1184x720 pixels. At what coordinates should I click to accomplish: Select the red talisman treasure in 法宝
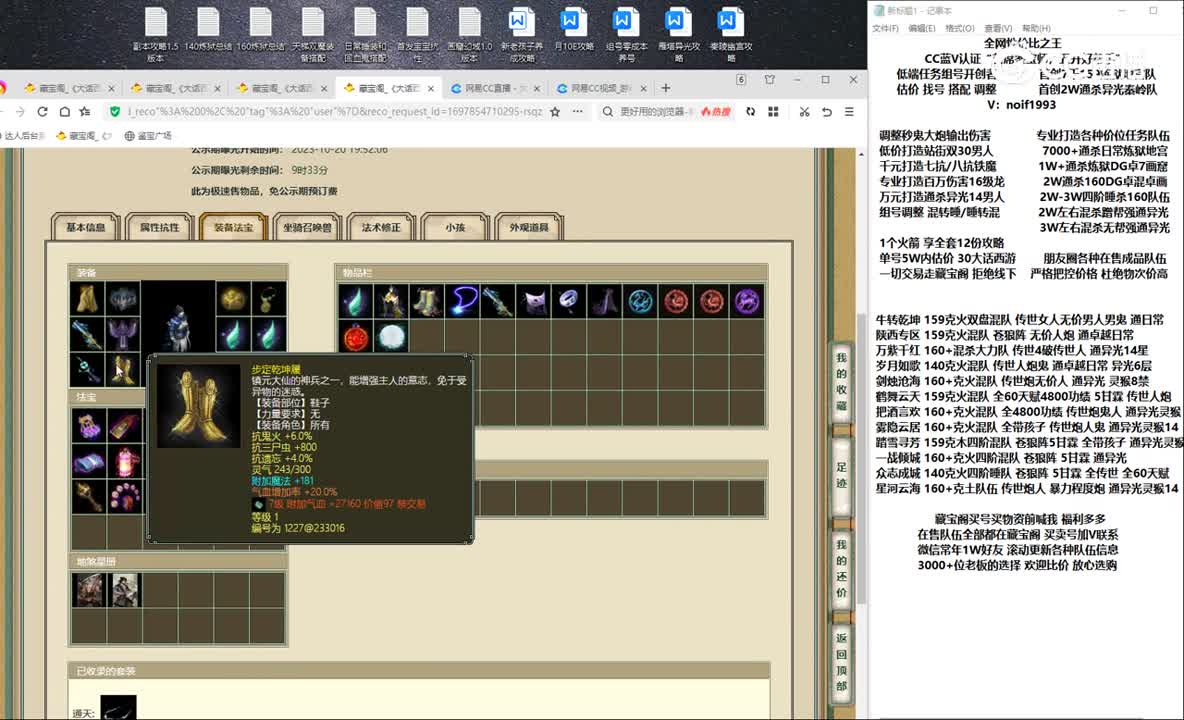click(x=125, y=426)
